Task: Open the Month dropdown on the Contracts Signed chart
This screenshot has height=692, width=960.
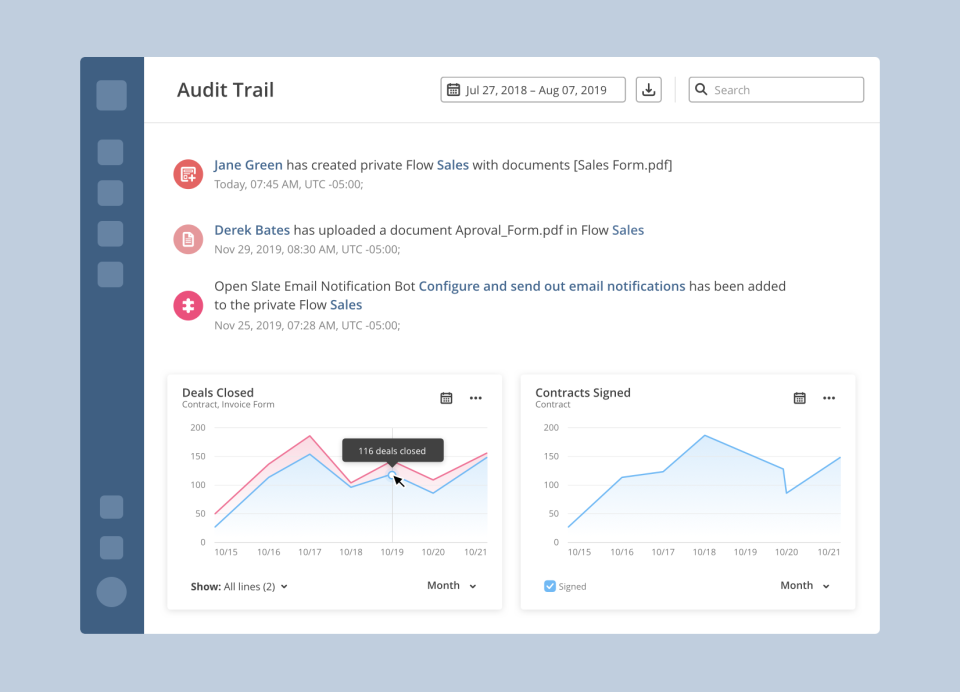Action: coord(804,585)
